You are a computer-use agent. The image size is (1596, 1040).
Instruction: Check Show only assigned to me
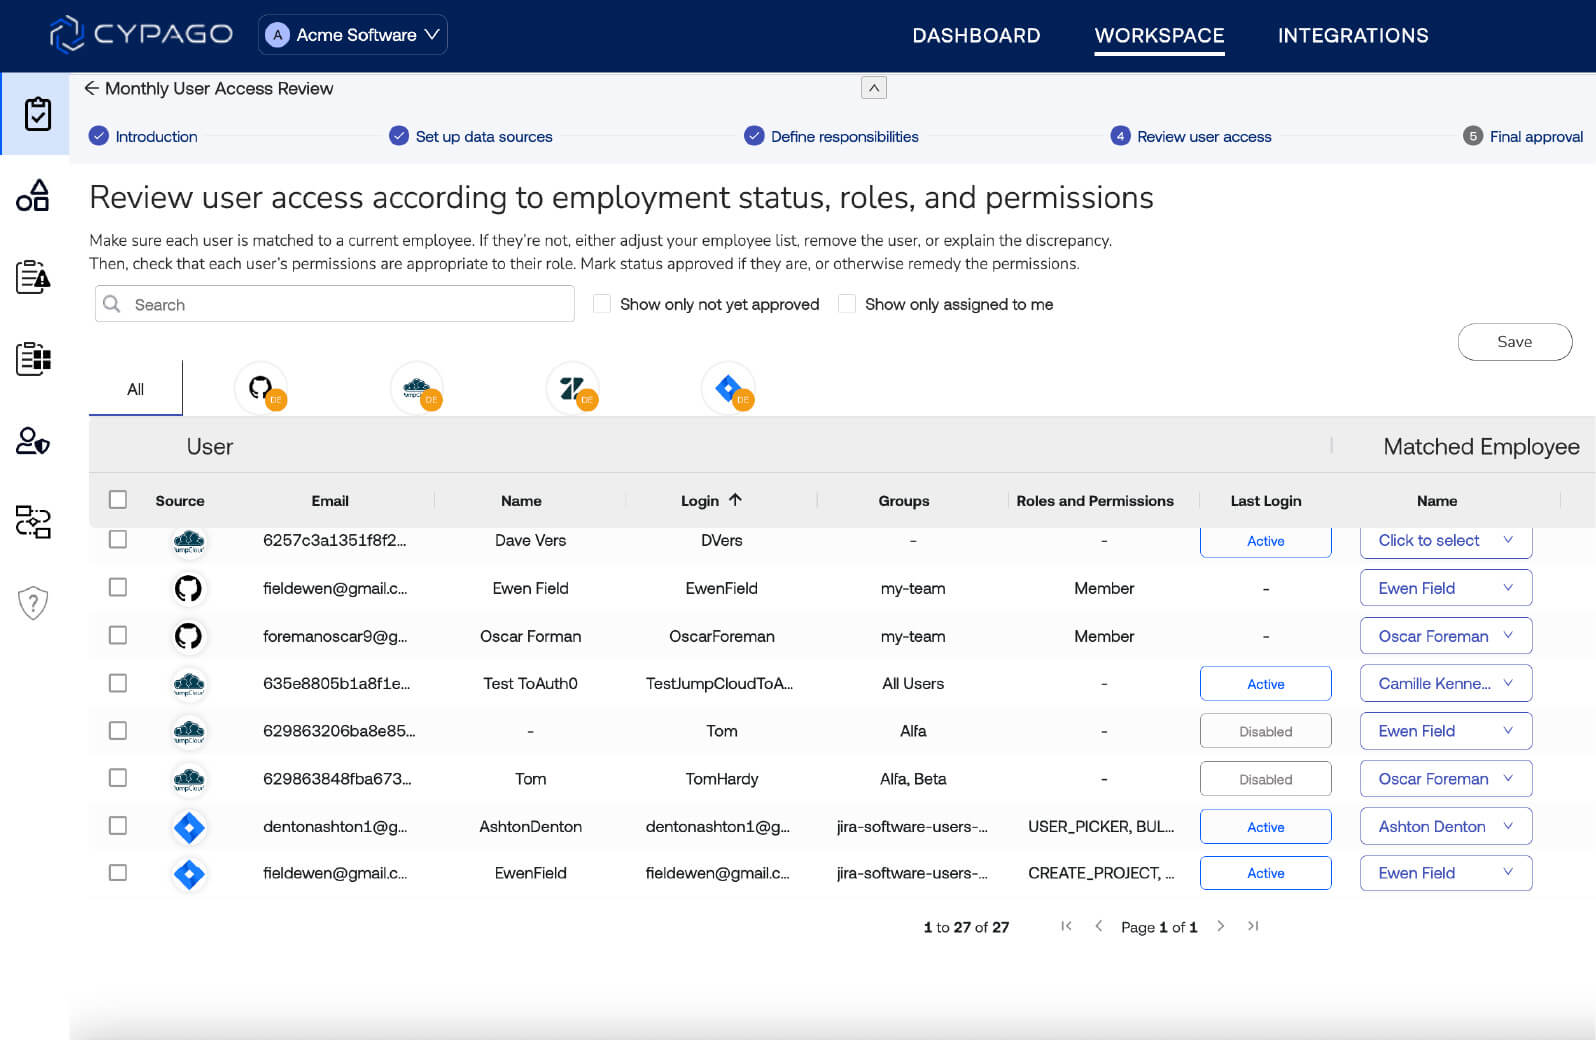pyautogui.click(x=847, y=304)
